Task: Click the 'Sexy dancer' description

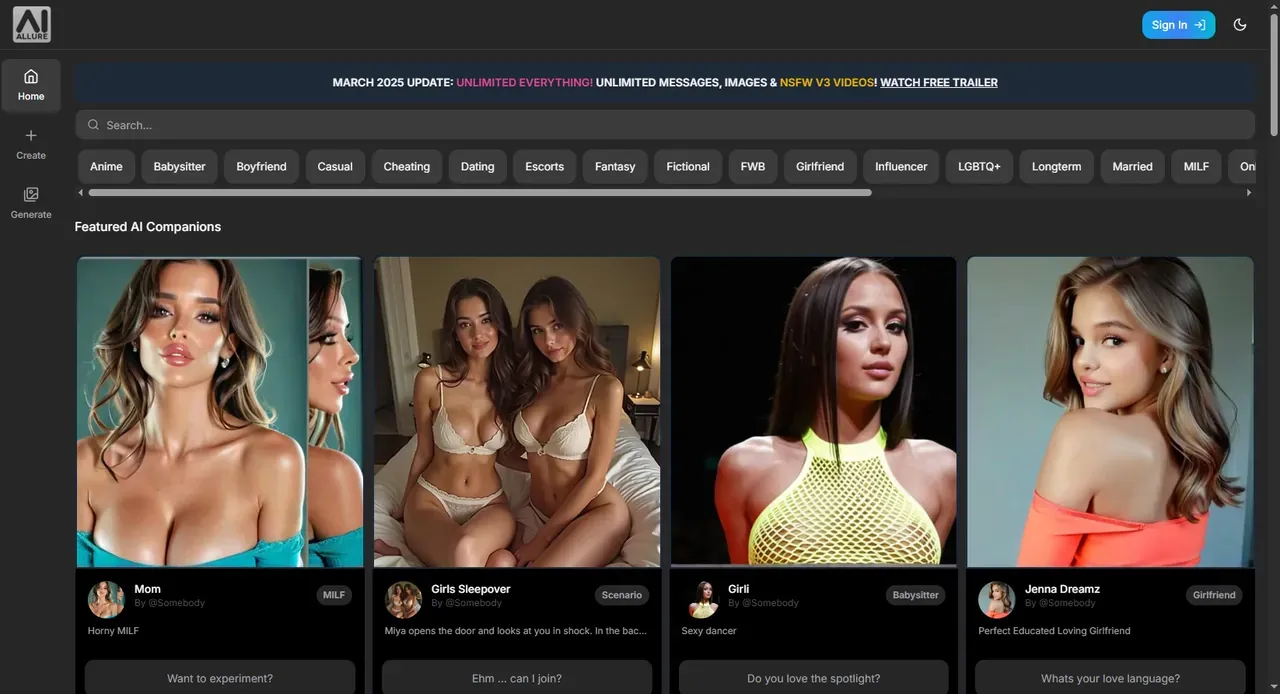Action: coord(709,631)
